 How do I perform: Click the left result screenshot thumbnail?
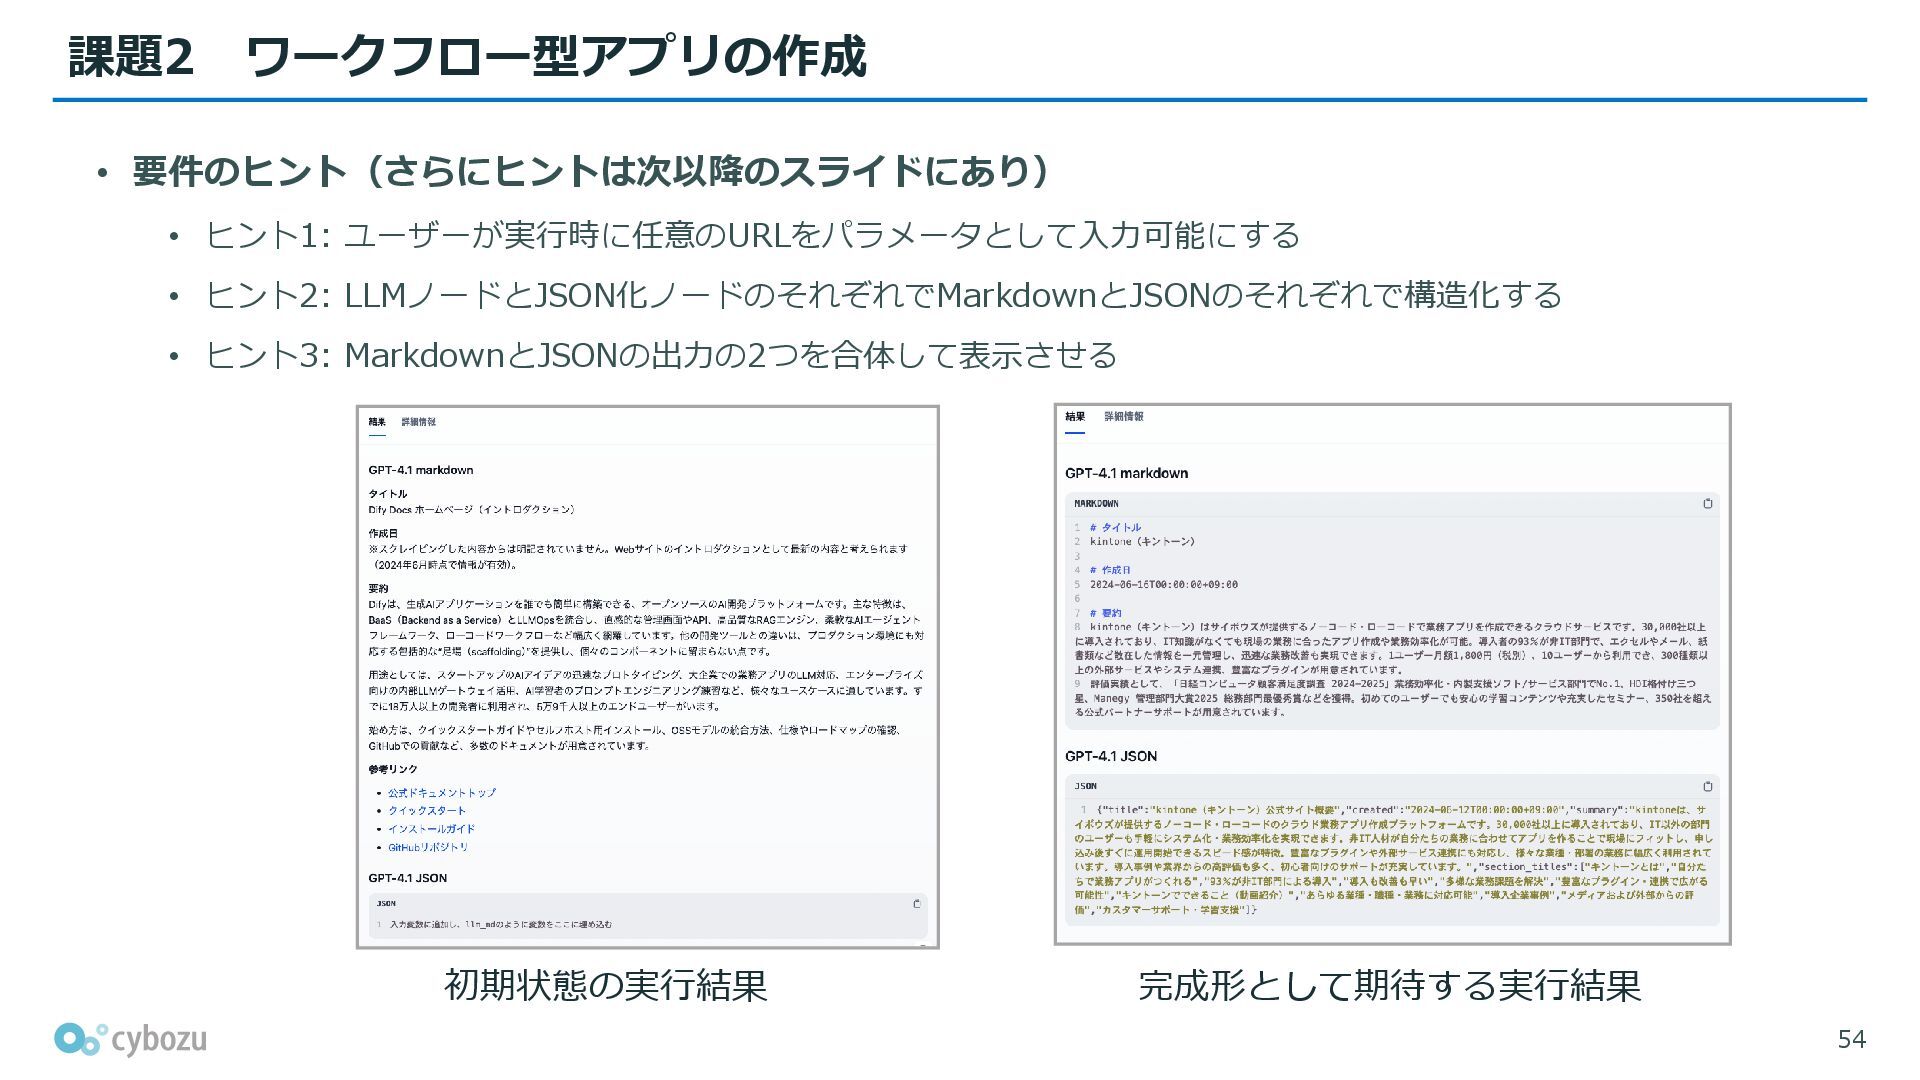pos(648,677)
